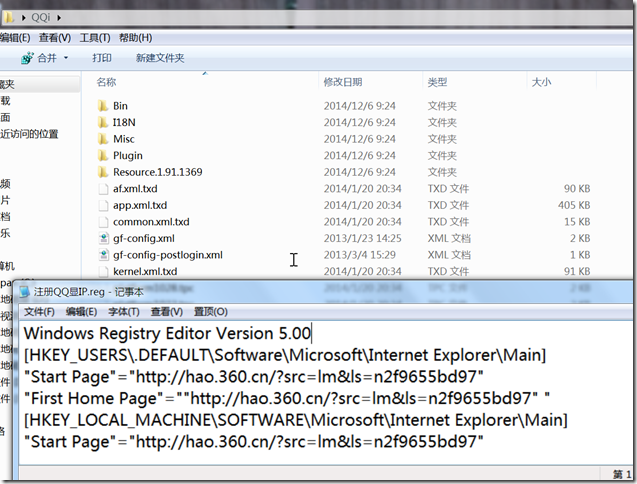
Task: Expand the breadcrumb arrow after QQi
Action: (x=59, y=17)
